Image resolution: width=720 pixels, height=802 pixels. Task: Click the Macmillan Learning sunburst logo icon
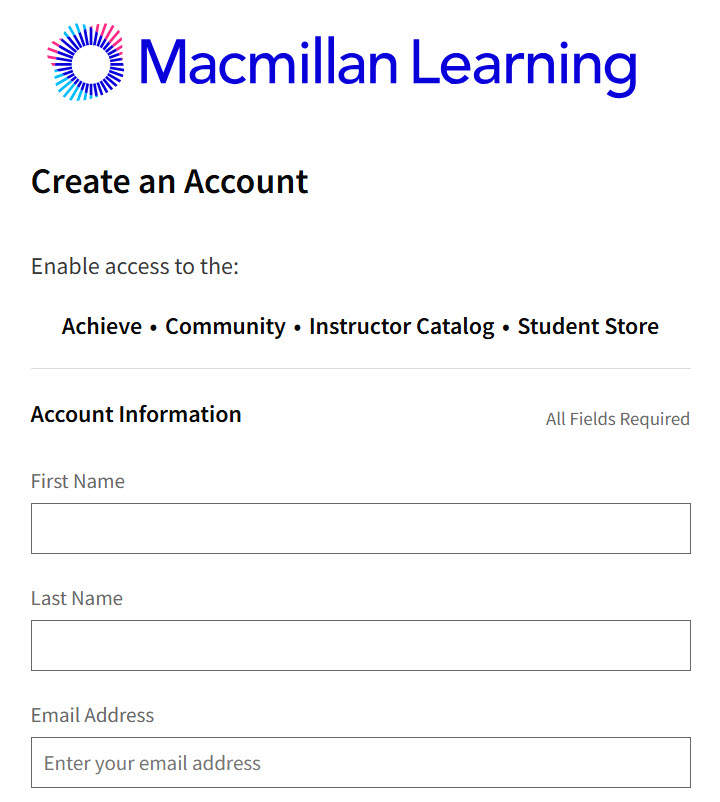click(x=86, y=62)
